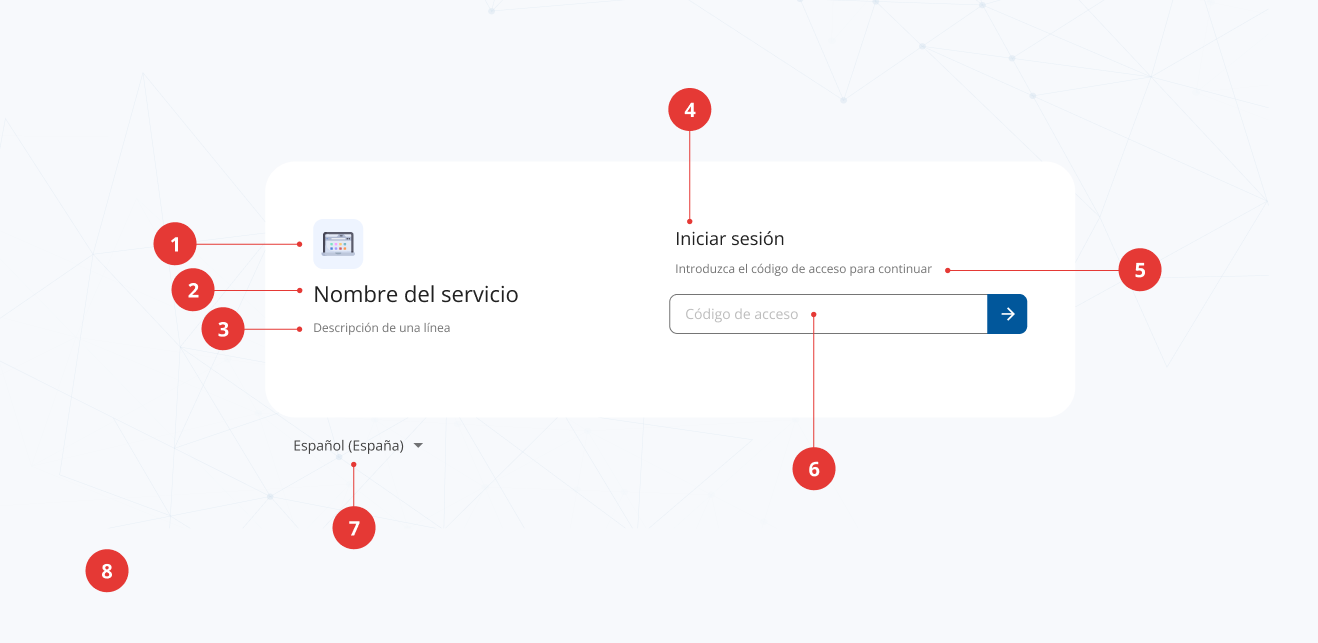Screen dimensions: 1318x643
Task: Click the red badge labeled 5
Action: pyautogui.click(x=1140, y=270)
